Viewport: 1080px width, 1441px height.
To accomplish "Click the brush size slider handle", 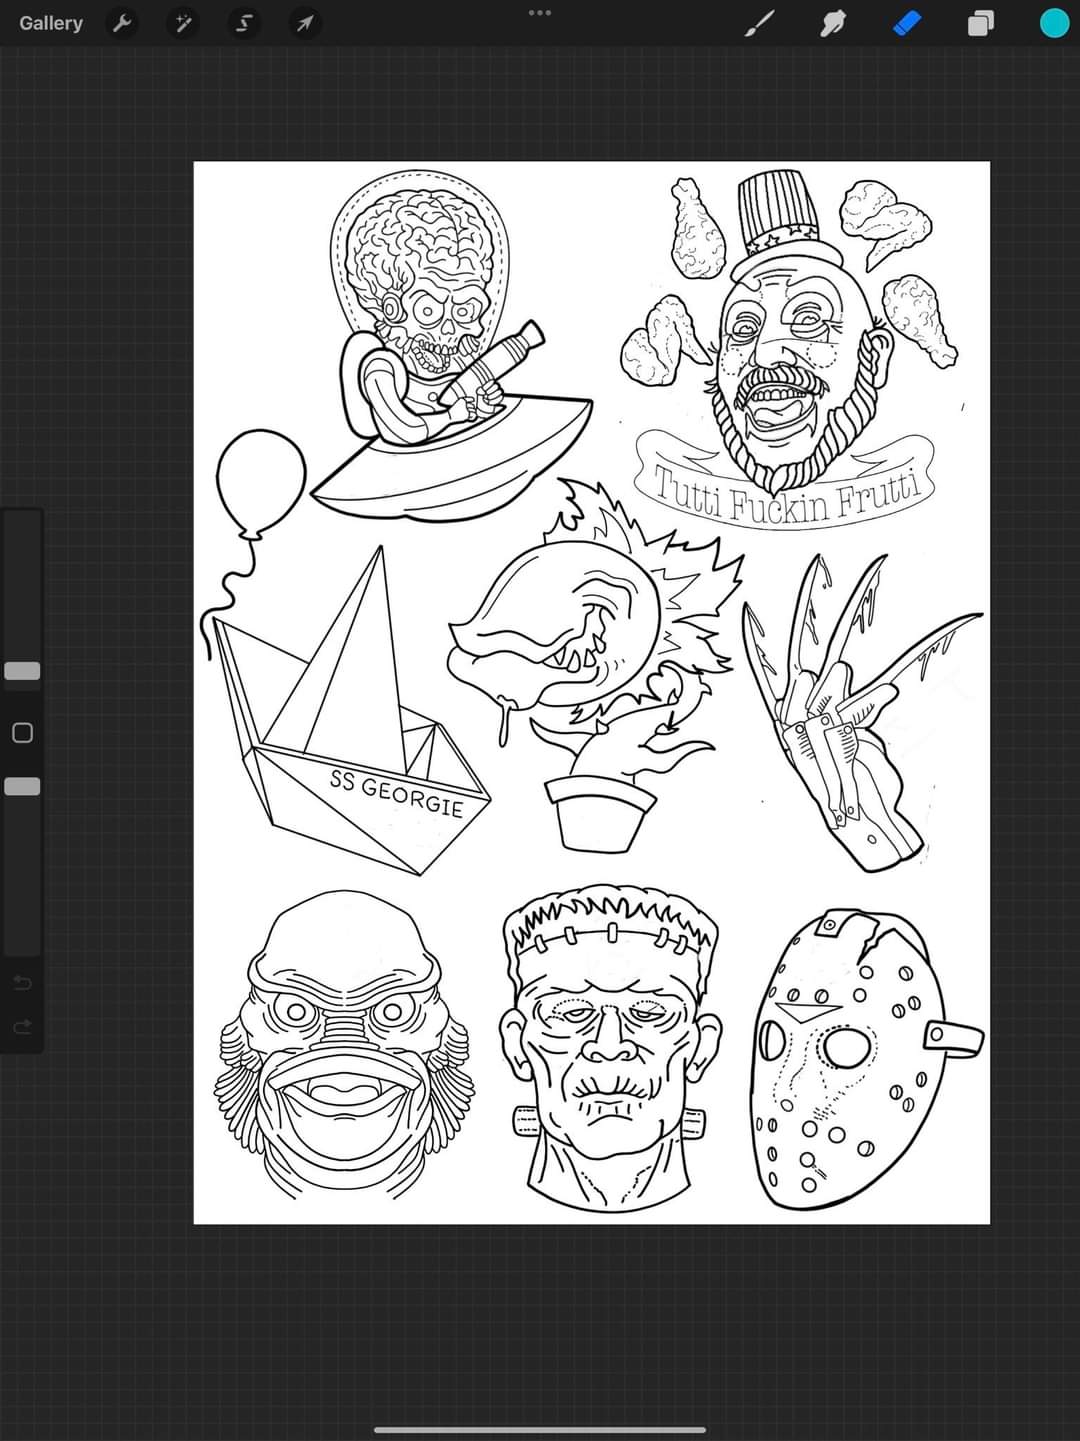I will click(22, 671).
